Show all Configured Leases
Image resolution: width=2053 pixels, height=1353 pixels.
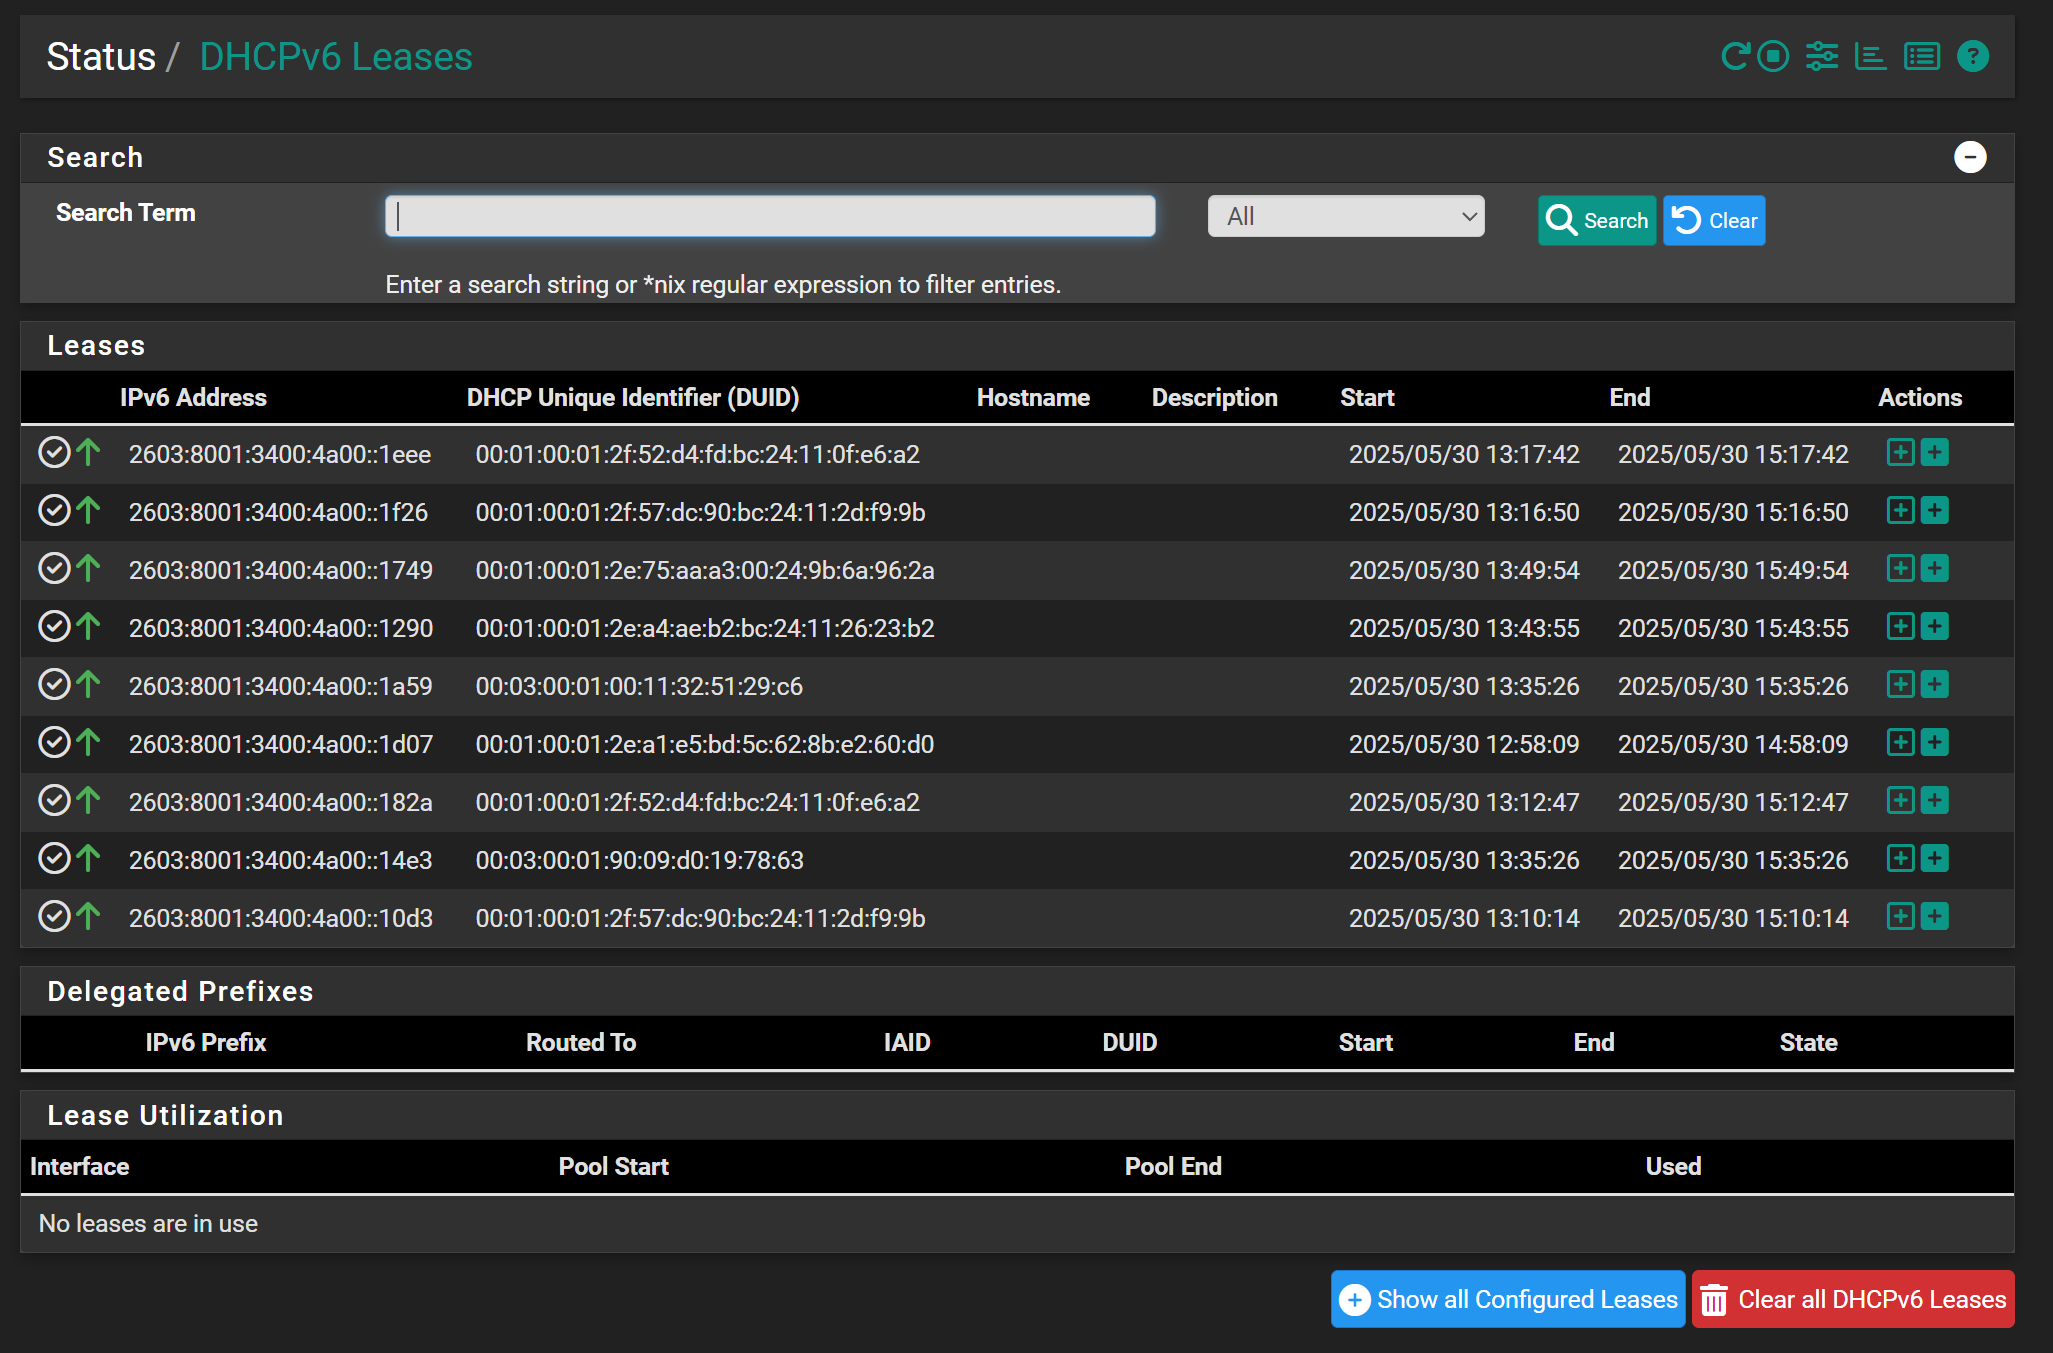coord(1508,1299)
